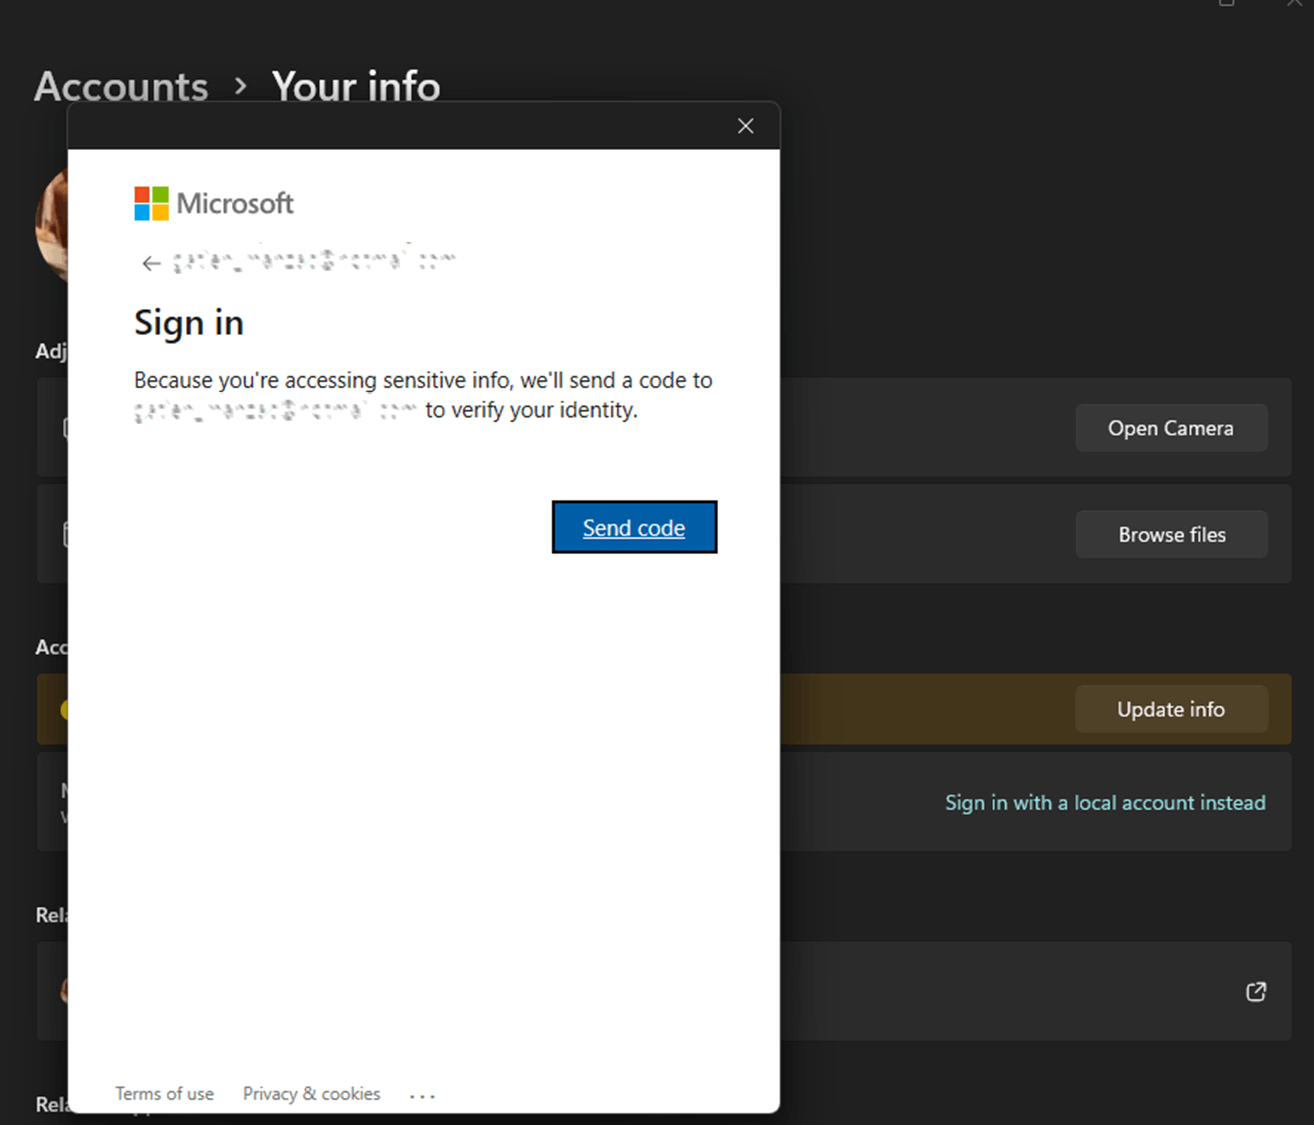
Task: Select Sign in with a local account instead
Action: (1105, 803)
